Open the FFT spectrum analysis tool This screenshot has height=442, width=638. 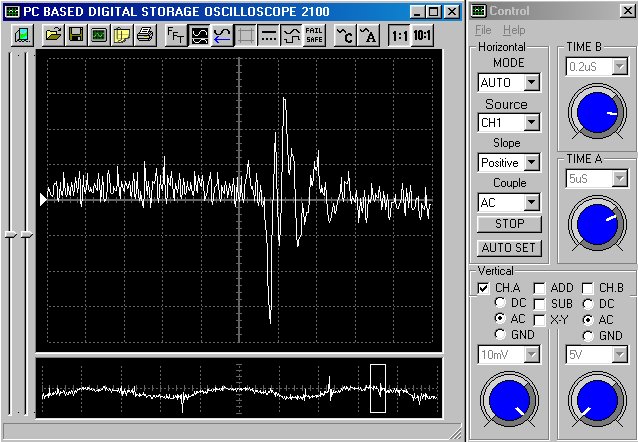[x=175, y=35]
